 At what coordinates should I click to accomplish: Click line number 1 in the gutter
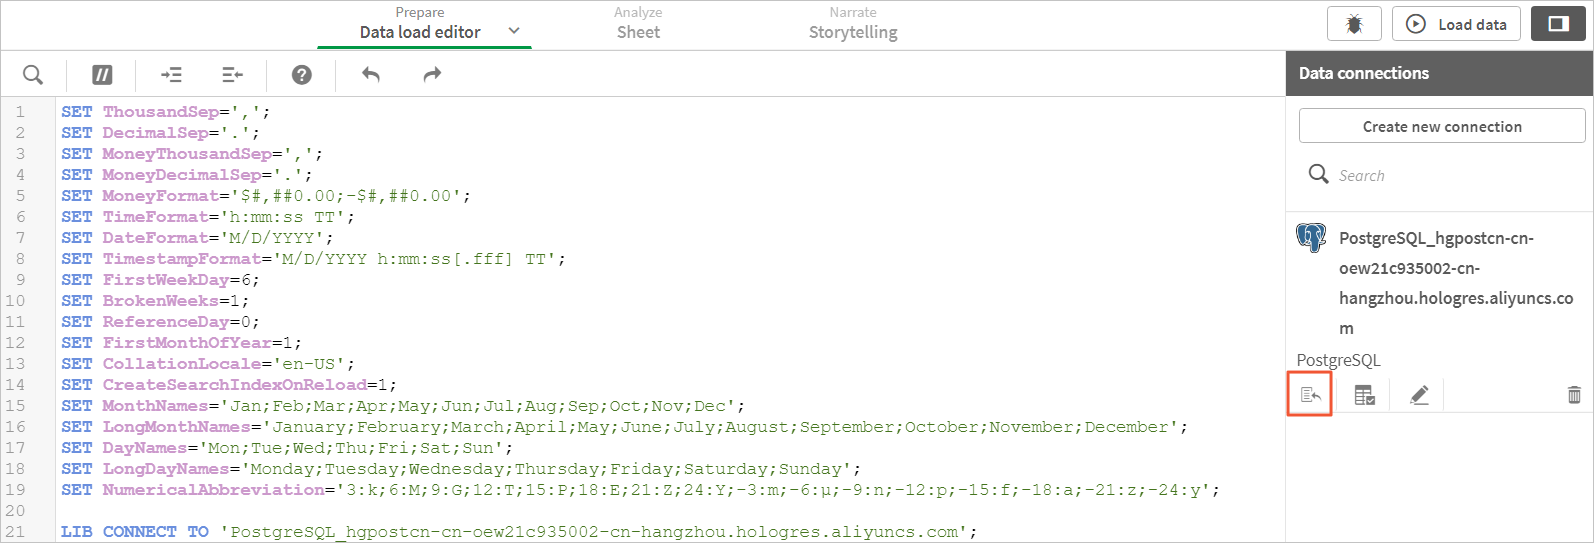[19, 112]
